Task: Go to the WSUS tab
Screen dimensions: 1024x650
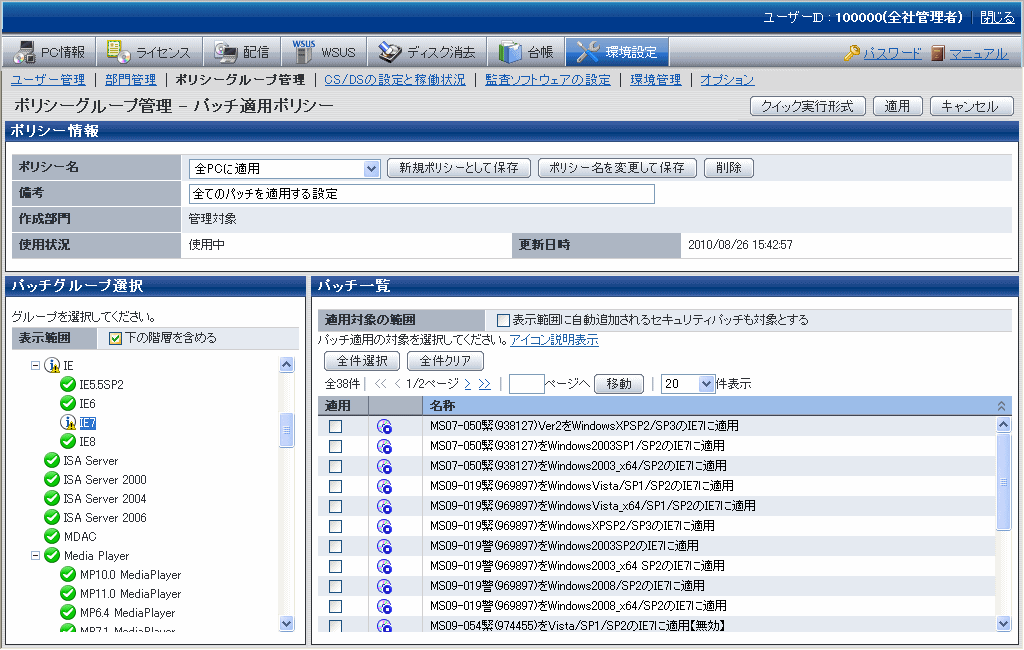Action: point(324,52)
